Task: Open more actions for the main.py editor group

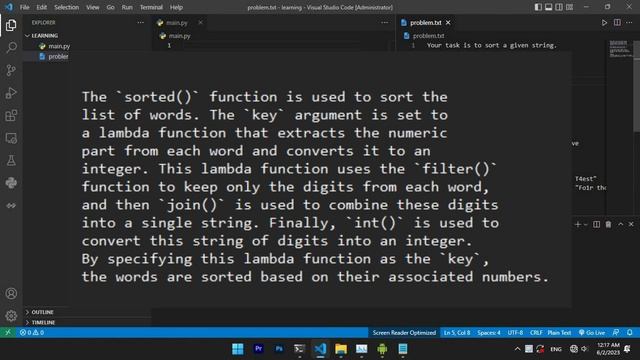Action: (x=384, y=23)
